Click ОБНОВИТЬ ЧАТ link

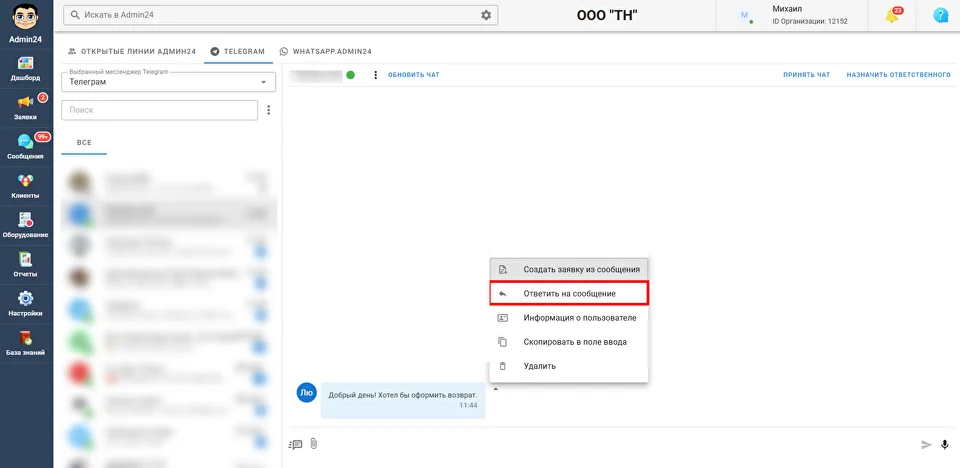coord(414,75)
